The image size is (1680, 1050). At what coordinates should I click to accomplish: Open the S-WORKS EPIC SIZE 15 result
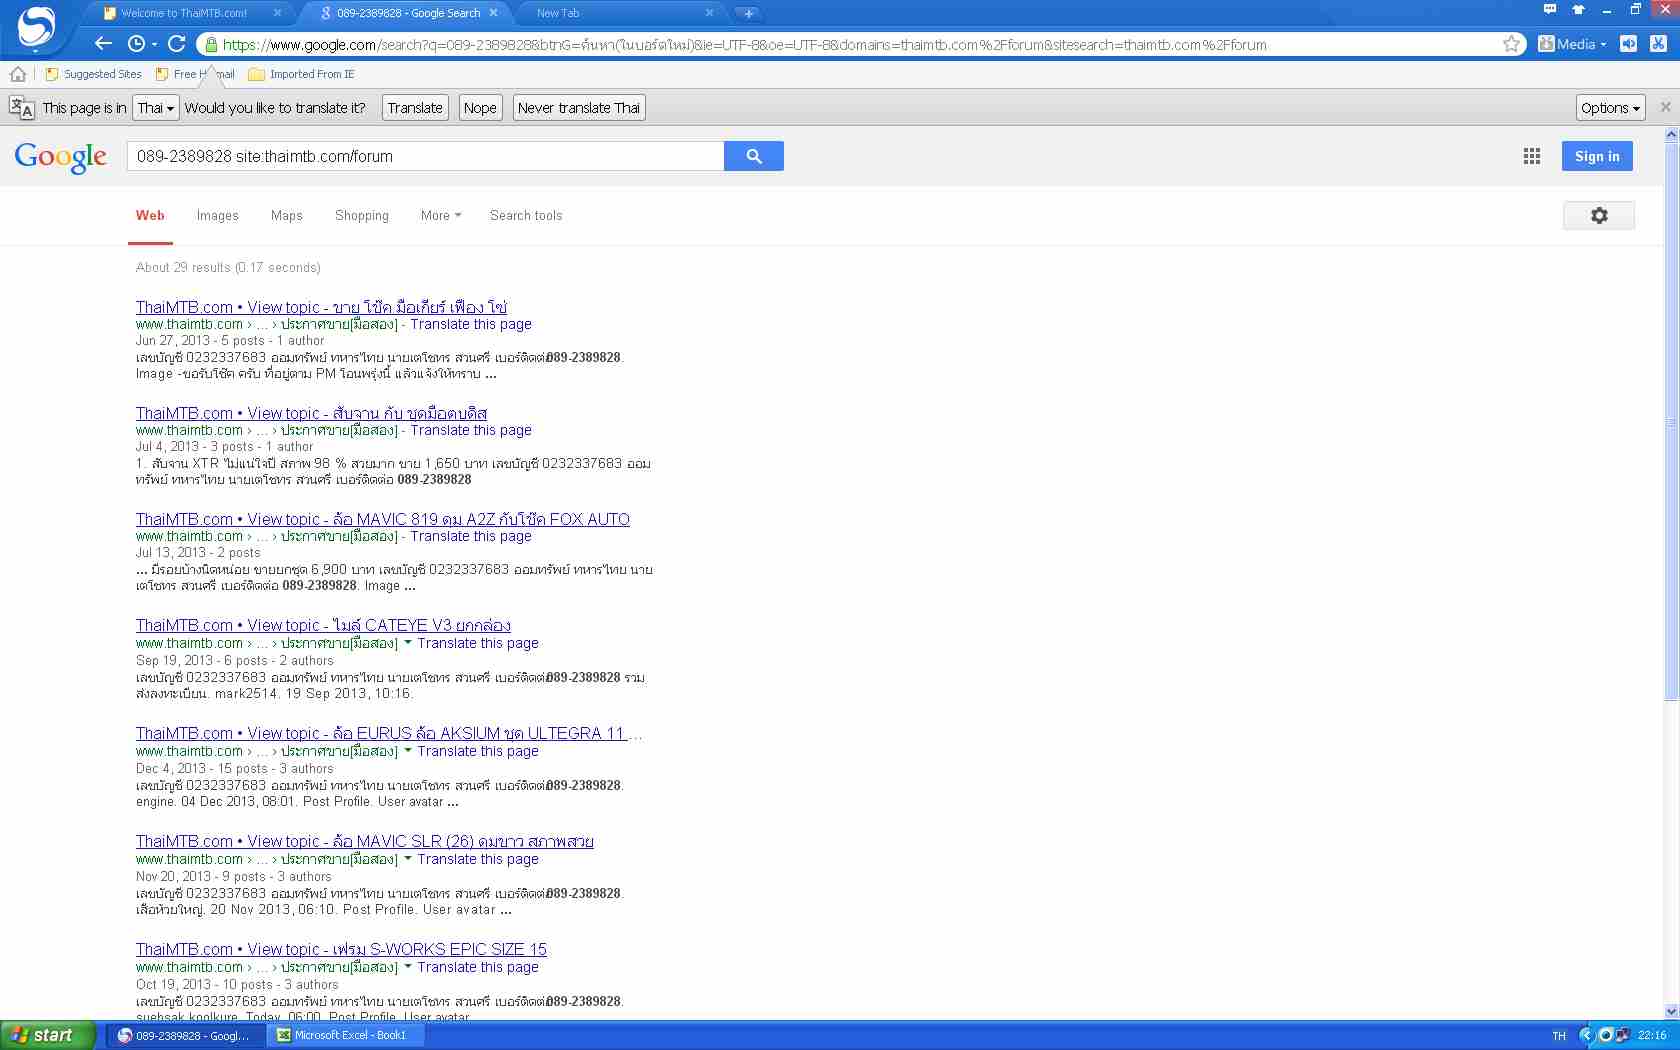[x=341, y=949]
